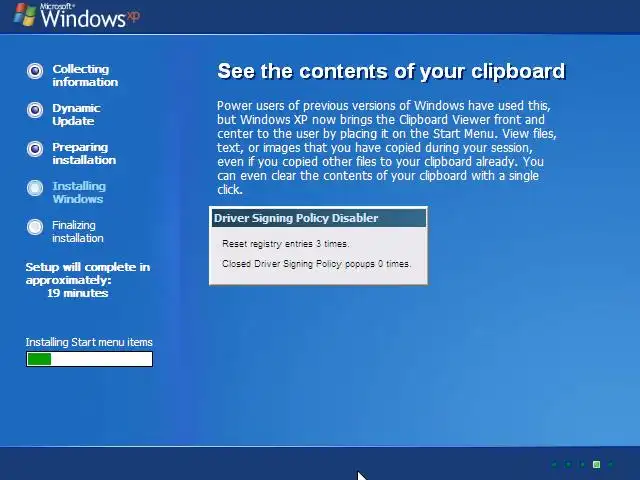Screen dimensions: 640x480
Task: Click 'Reset registry entries 3 times.' text
Action: click(286, 244)
